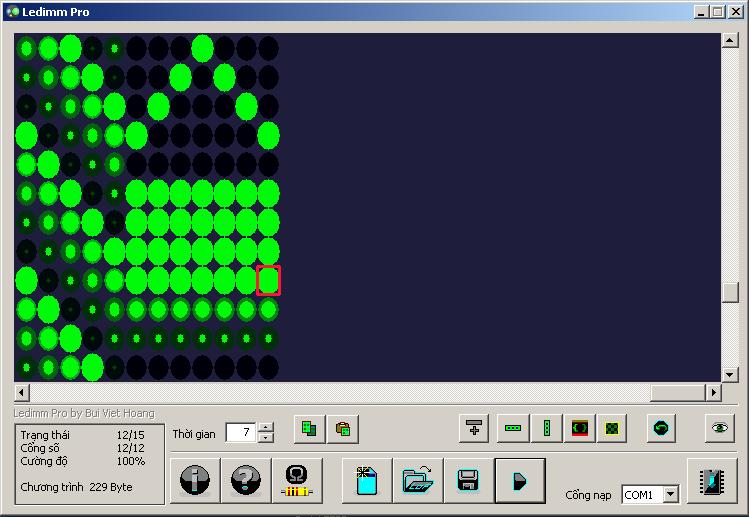Viewport: 749px width, 517px height.
Task: Click the add state plus icon
Action: (474, 428)
